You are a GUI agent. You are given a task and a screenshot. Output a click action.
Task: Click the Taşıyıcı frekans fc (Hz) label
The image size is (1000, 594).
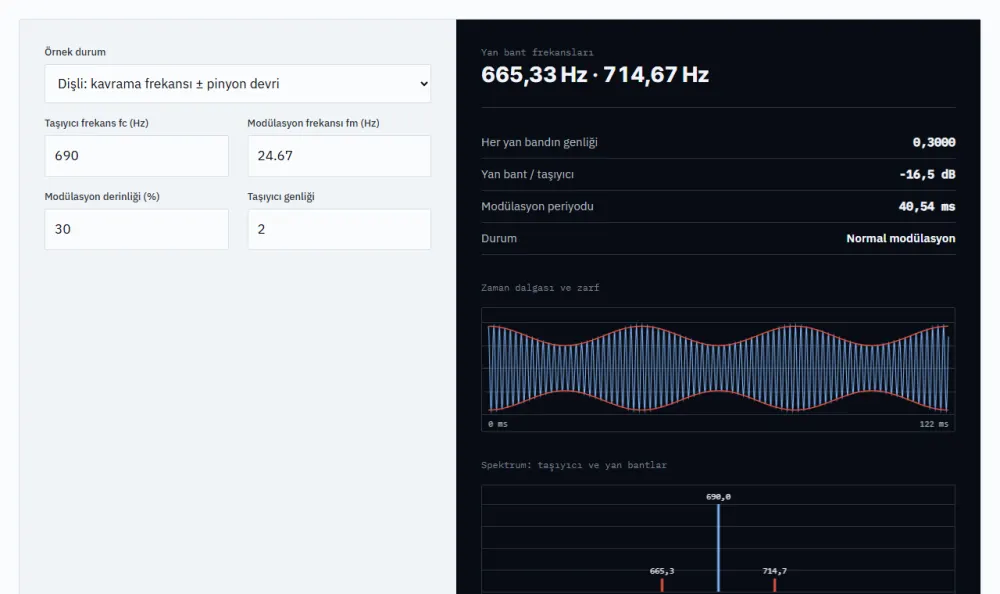96,123
